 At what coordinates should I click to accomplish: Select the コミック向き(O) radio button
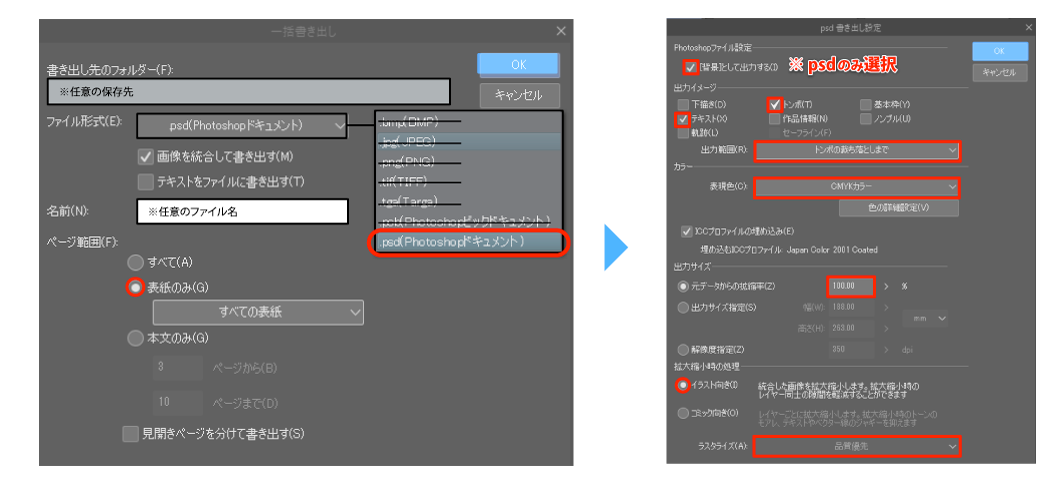pyautogui.click(x=683, y=413)
